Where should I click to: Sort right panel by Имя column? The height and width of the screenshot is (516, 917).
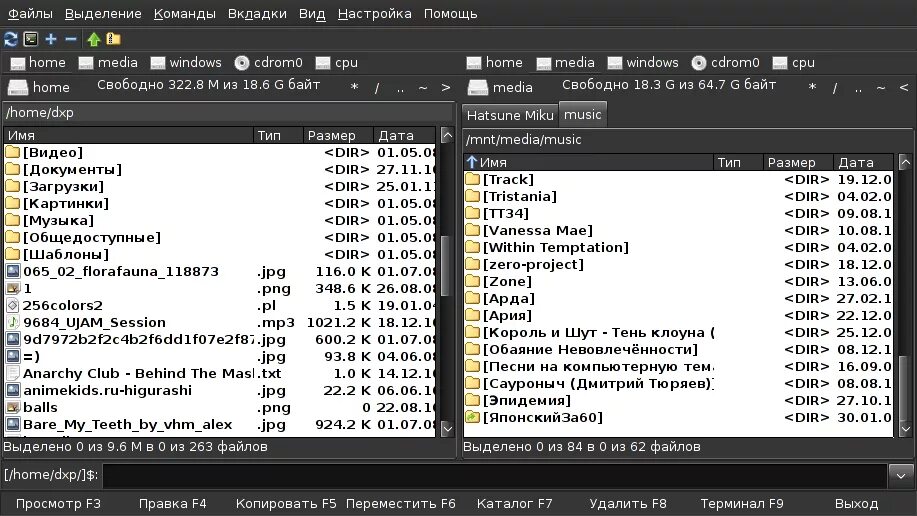click(588, 162)
